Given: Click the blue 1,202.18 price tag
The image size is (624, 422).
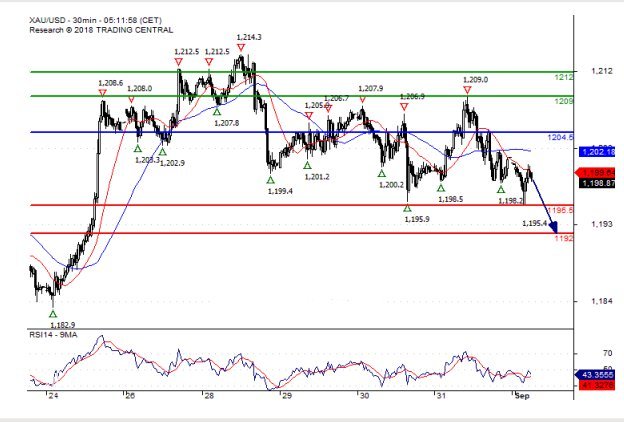Looking at the screenshot, I should (595, 151).
